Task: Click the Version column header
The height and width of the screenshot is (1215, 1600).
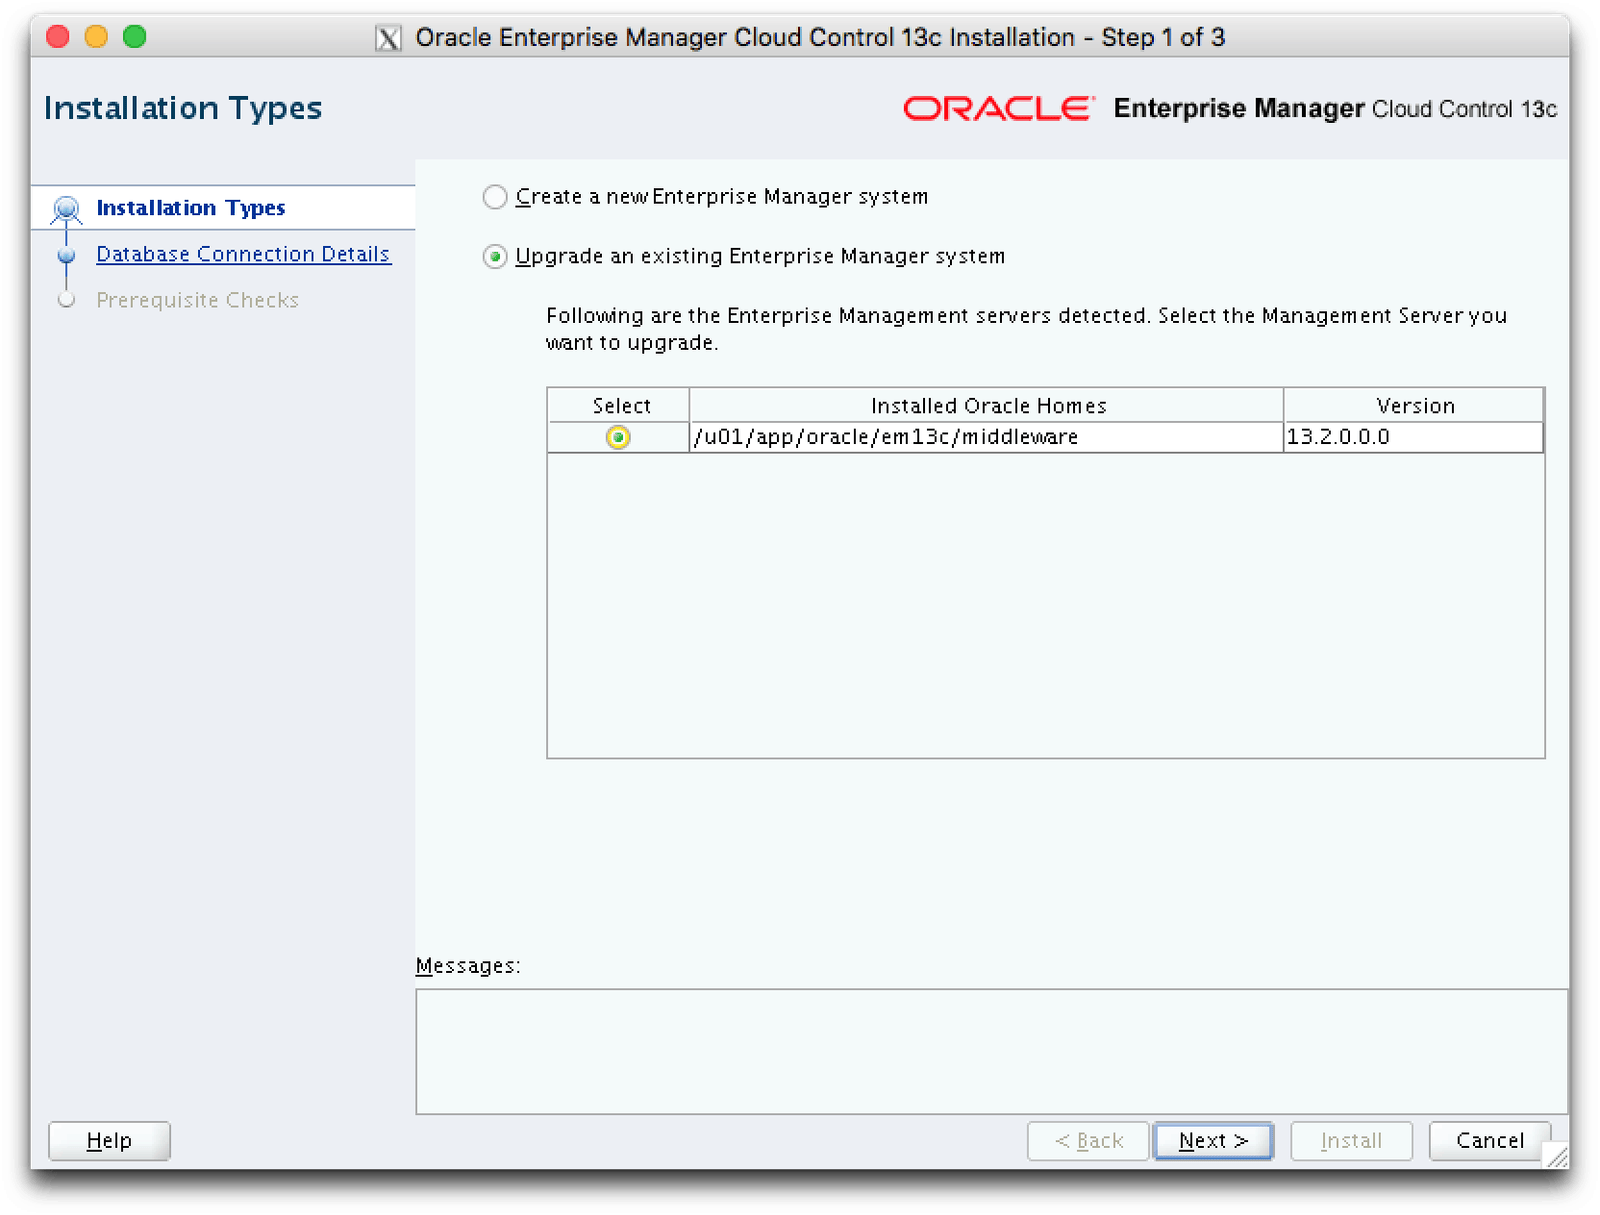Action: [x=1414, y=405]
